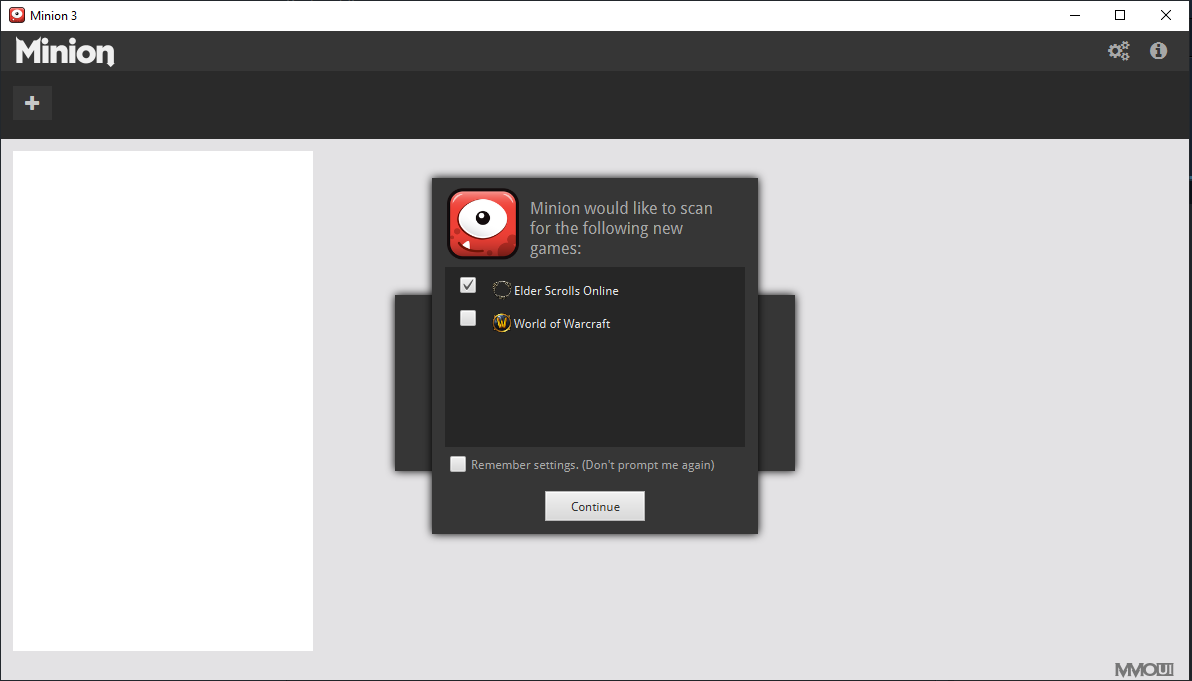Add a game with plus button
The image size is (1192, 681).
[x=32, y=103]
